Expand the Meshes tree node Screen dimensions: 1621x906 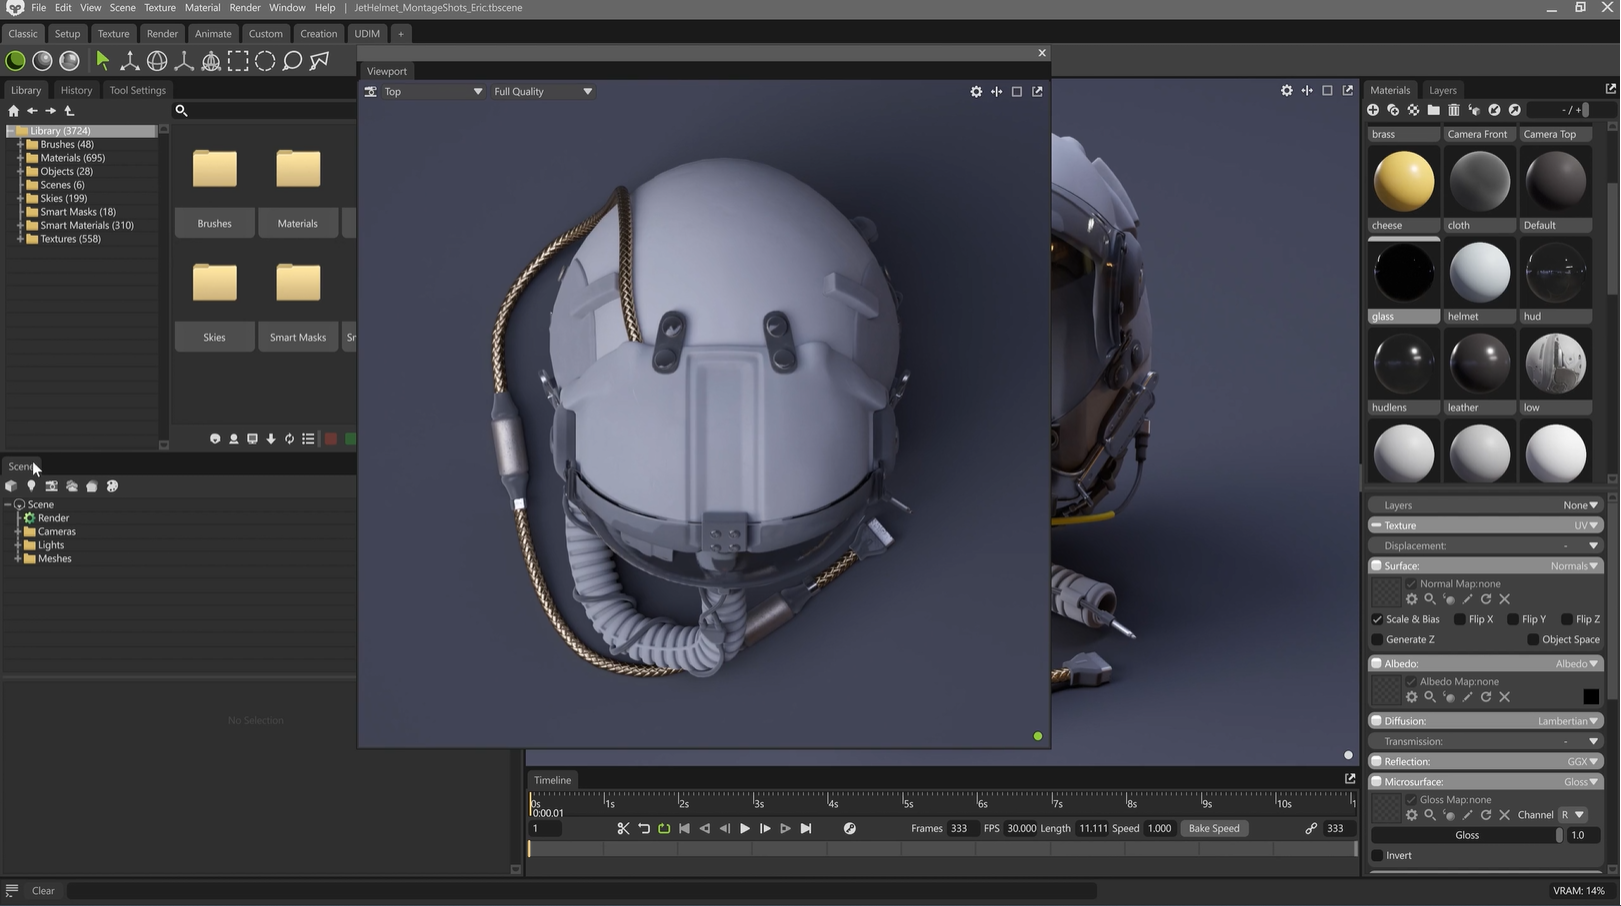(18, 559)
